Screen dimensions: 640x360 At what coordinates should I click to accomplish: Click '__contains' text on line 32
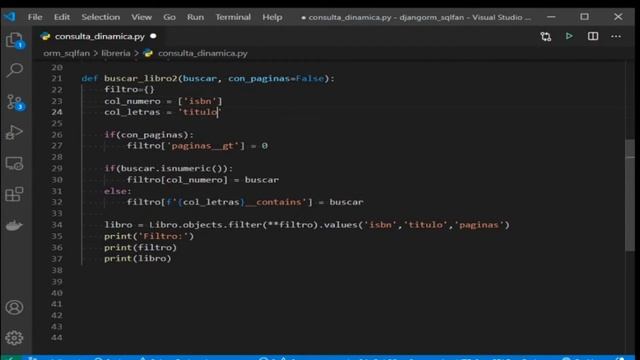[272, 202]
